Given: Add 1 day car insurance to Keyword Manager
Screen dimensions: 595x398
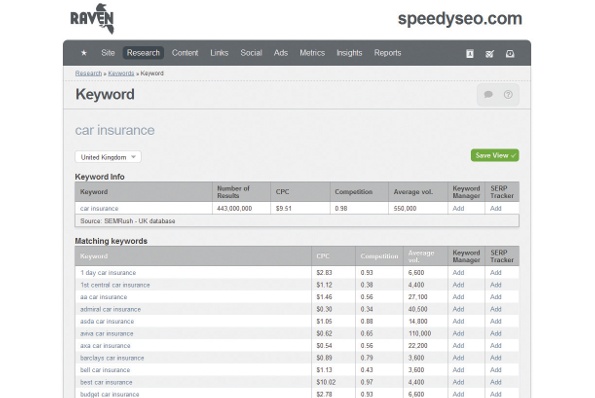Looking at the screenshot, I should 458,273.
